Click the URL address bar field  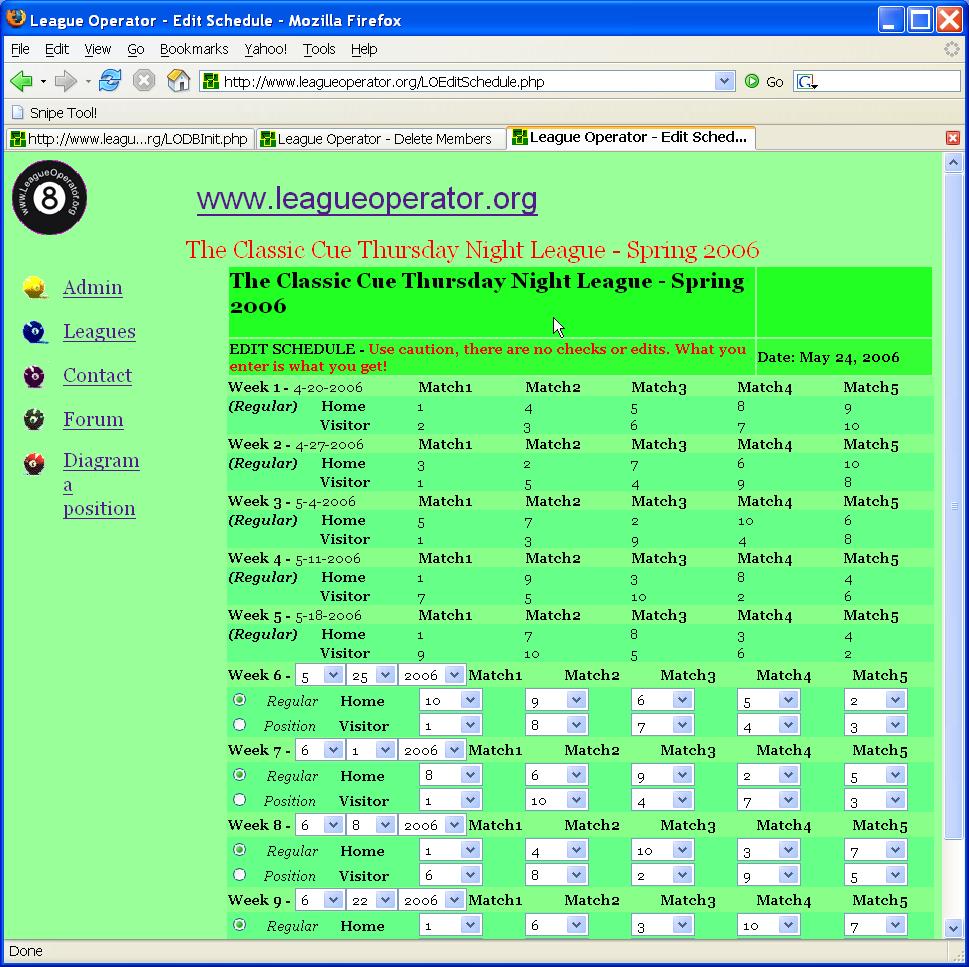pyautogui.click(x=460, y=82)
